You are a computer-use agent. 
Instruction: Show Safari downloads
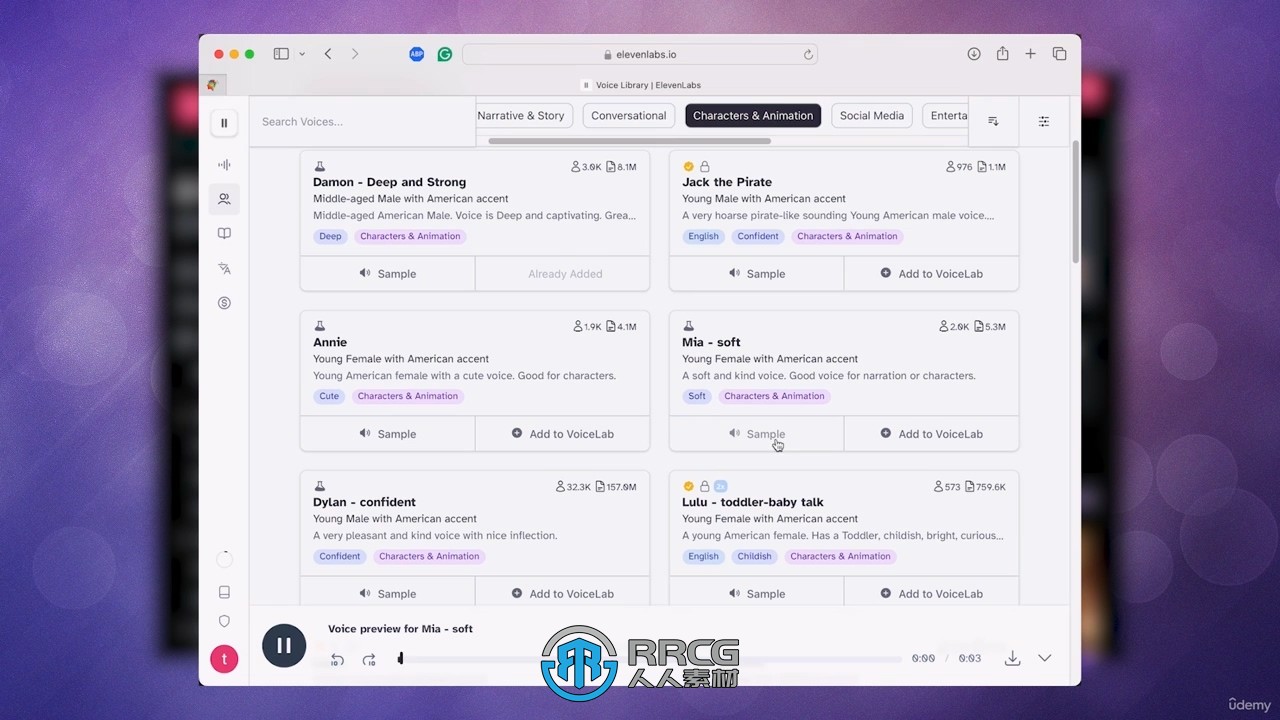pyautogui.click(x=974, y=54)
